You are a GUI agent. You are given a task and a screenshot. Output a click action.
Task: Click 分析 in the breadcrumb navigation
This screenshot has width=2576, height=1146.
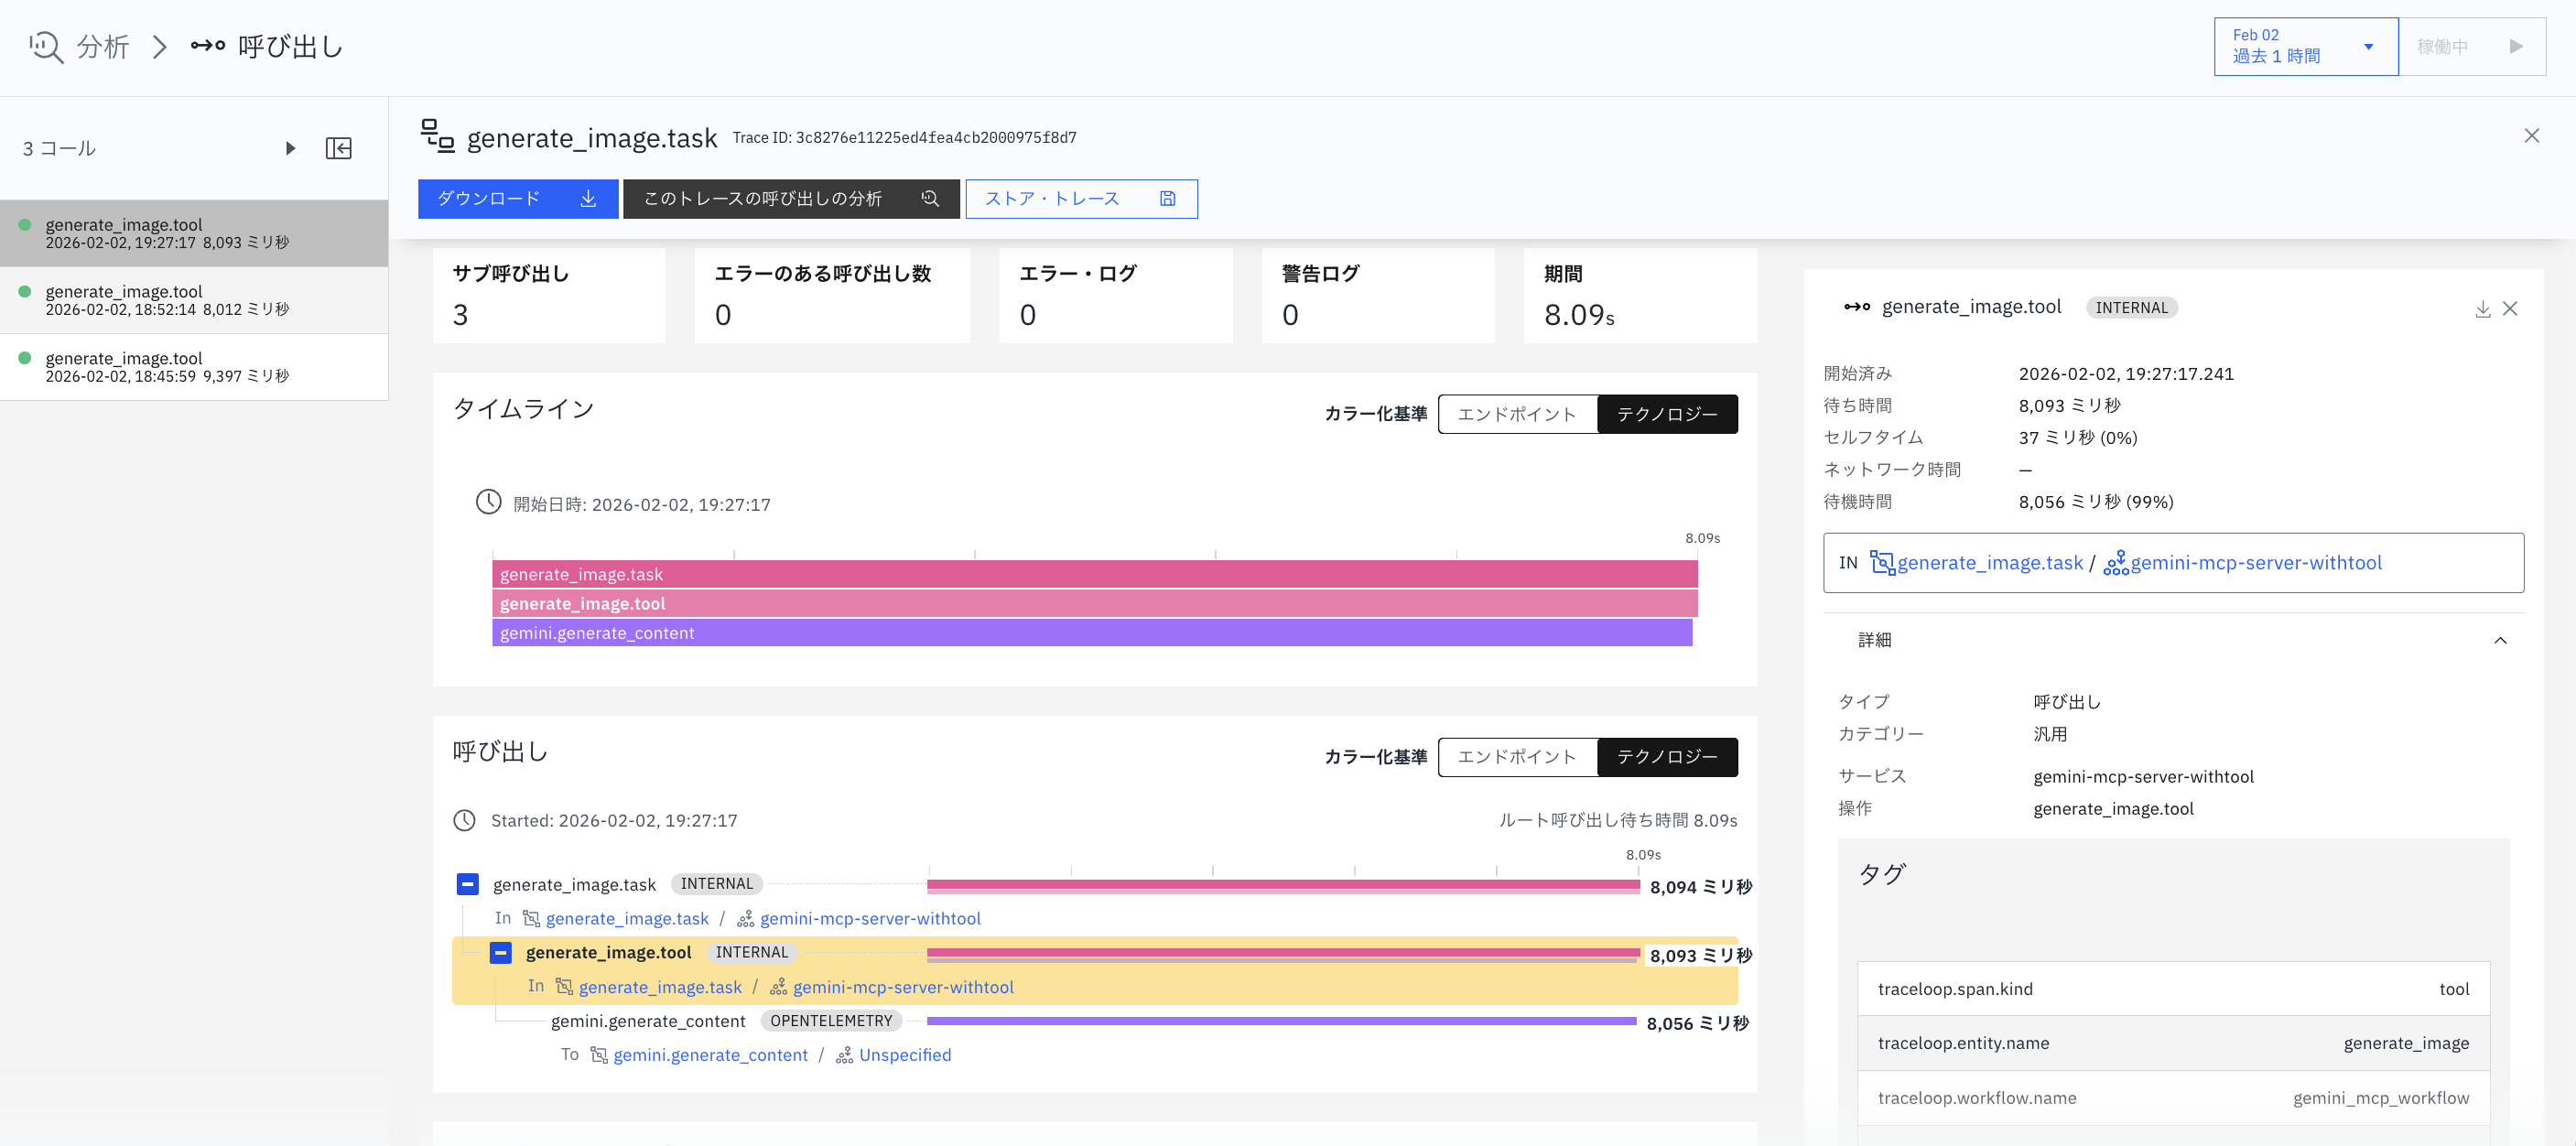[102, 46]
